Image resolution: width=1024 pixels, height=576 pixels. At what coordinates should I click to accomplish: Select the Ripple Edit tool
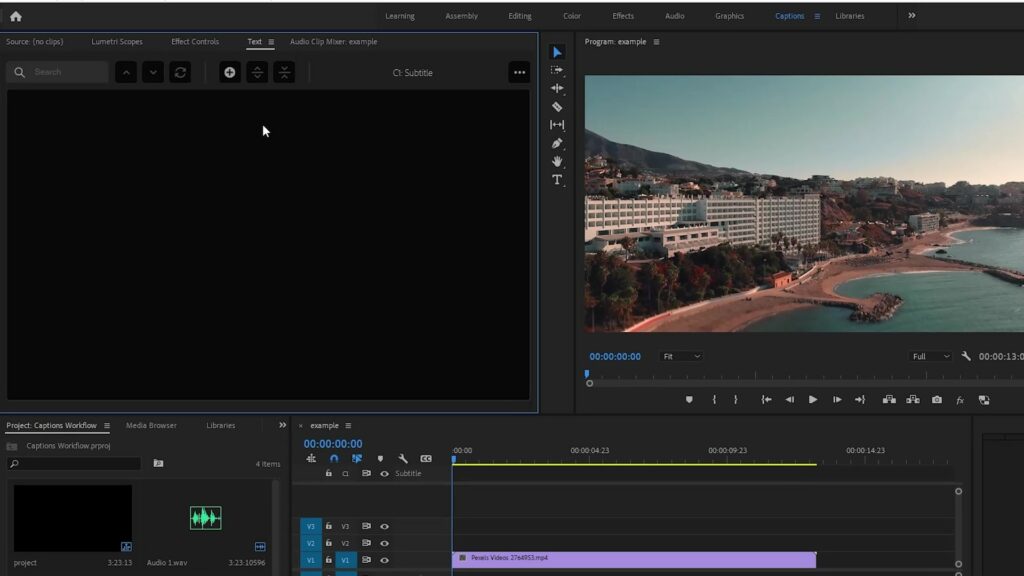point(557,88)
